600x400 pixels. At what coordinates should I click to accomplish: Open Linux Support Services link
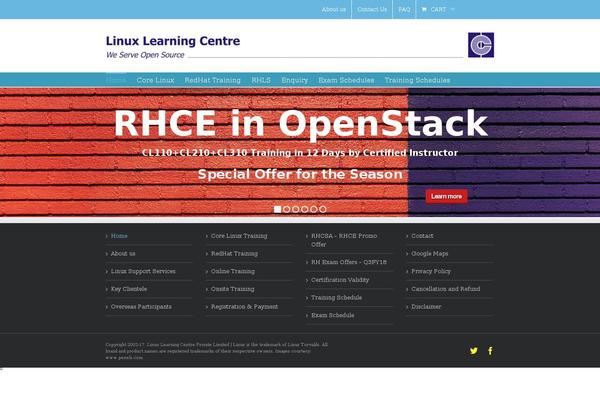click(x=143, y=271)
